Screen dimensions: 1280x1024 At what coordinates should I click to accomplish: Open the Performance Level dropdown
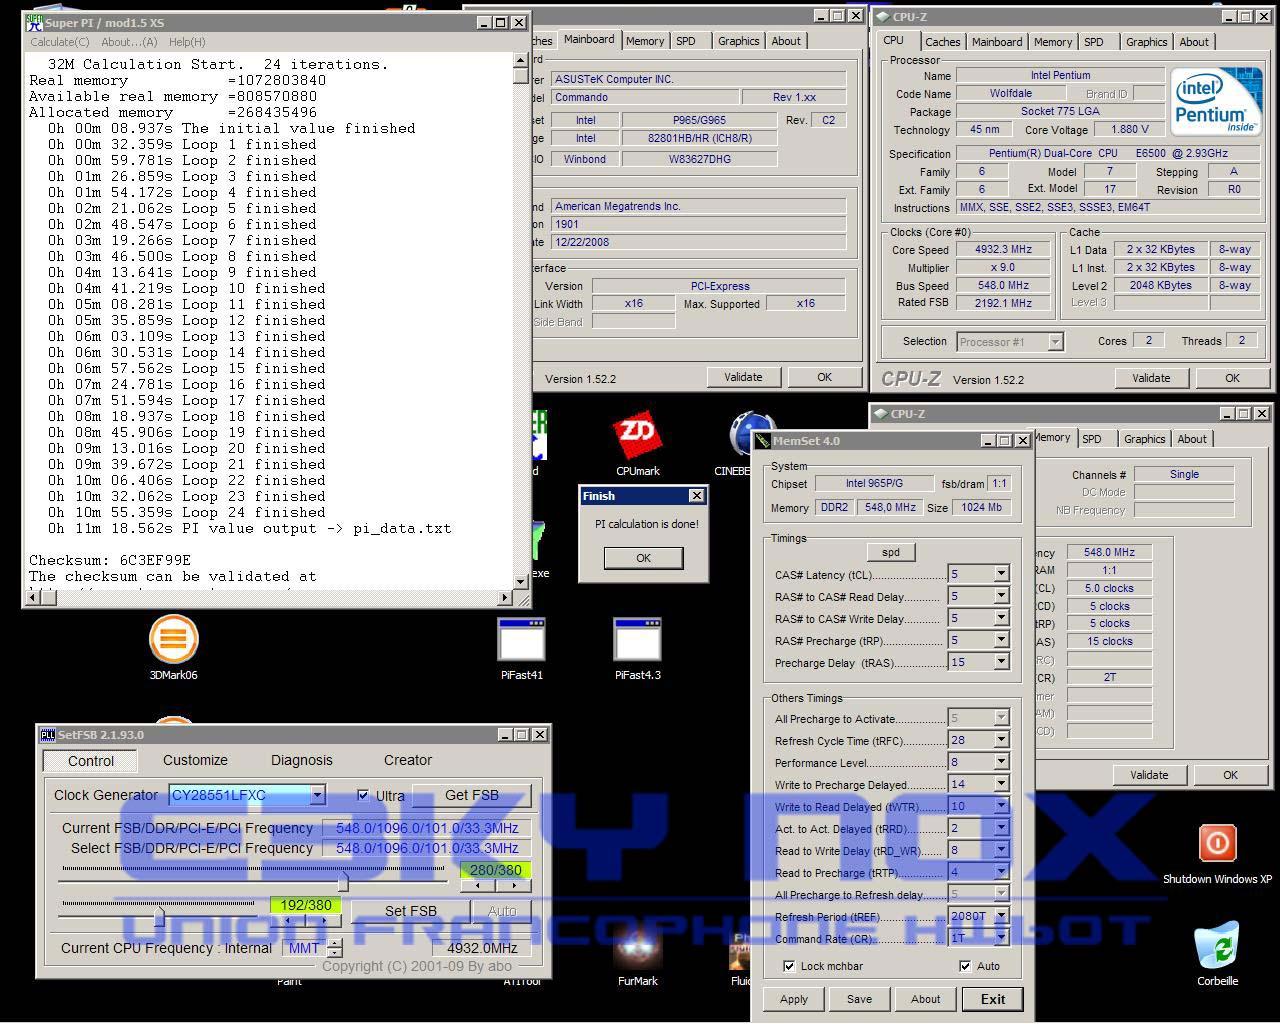tap(1000, 762)
